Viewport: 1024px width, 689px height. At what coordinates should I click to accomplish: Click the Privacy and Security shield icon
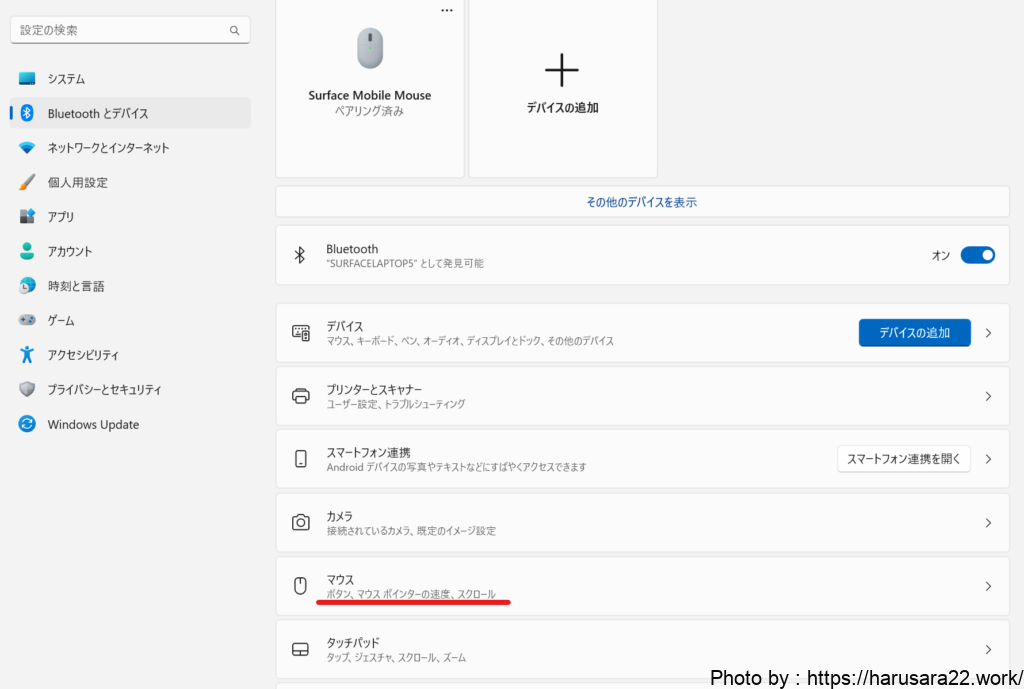[x=27, y=390]
